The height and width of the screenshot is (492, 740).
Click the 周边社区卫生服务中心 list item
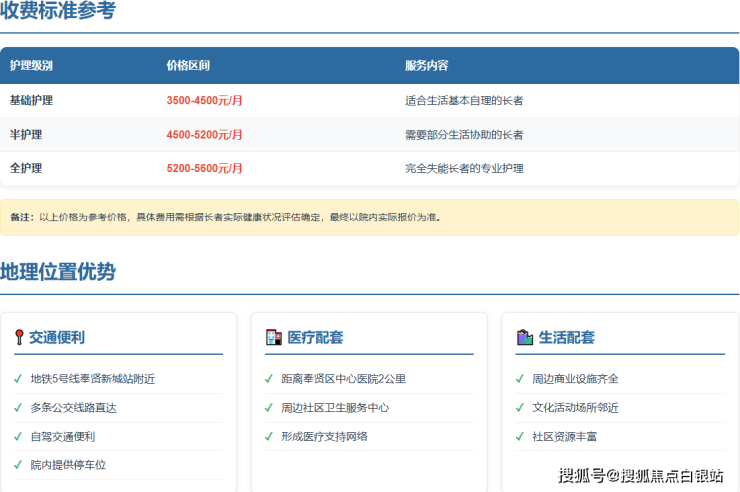coord(335,408)
